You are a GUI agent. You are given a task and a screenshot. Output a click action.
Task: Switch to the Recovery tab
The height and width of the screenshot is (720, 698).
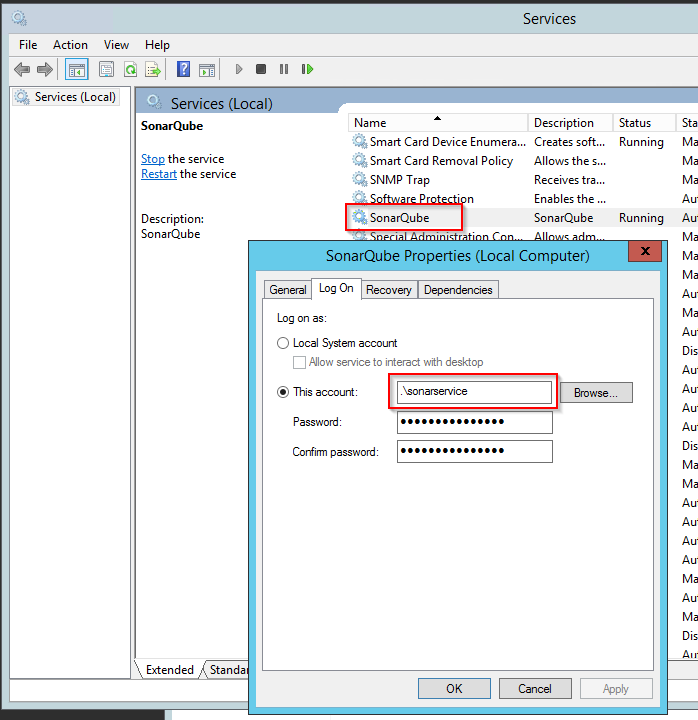388,289
